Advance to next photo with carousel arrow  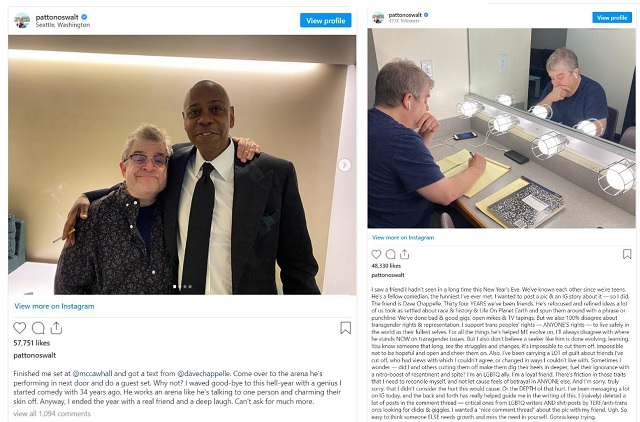click(x=344, y=165)
